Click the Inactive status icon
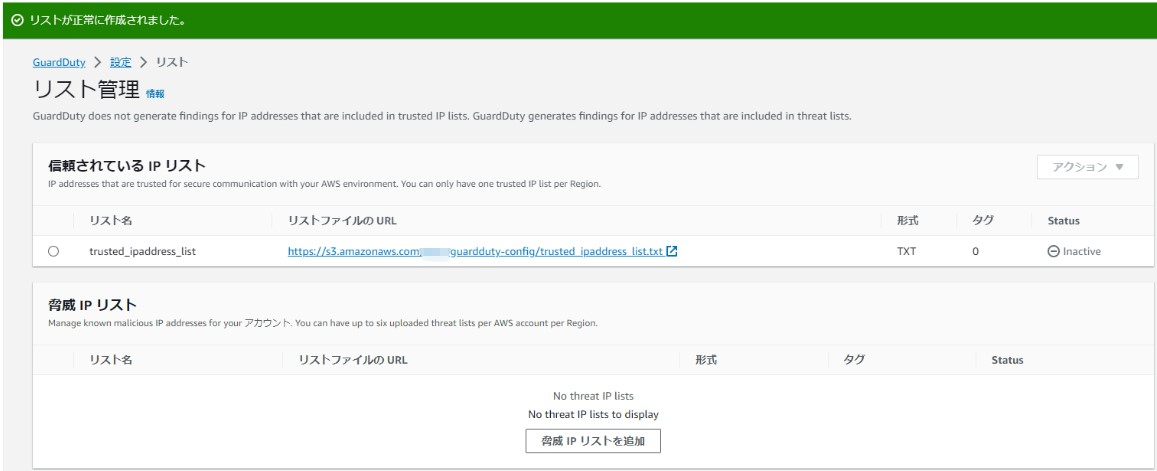Image resolution: width=1157 pixels, height=471 pixels. tap(1053, 252)
